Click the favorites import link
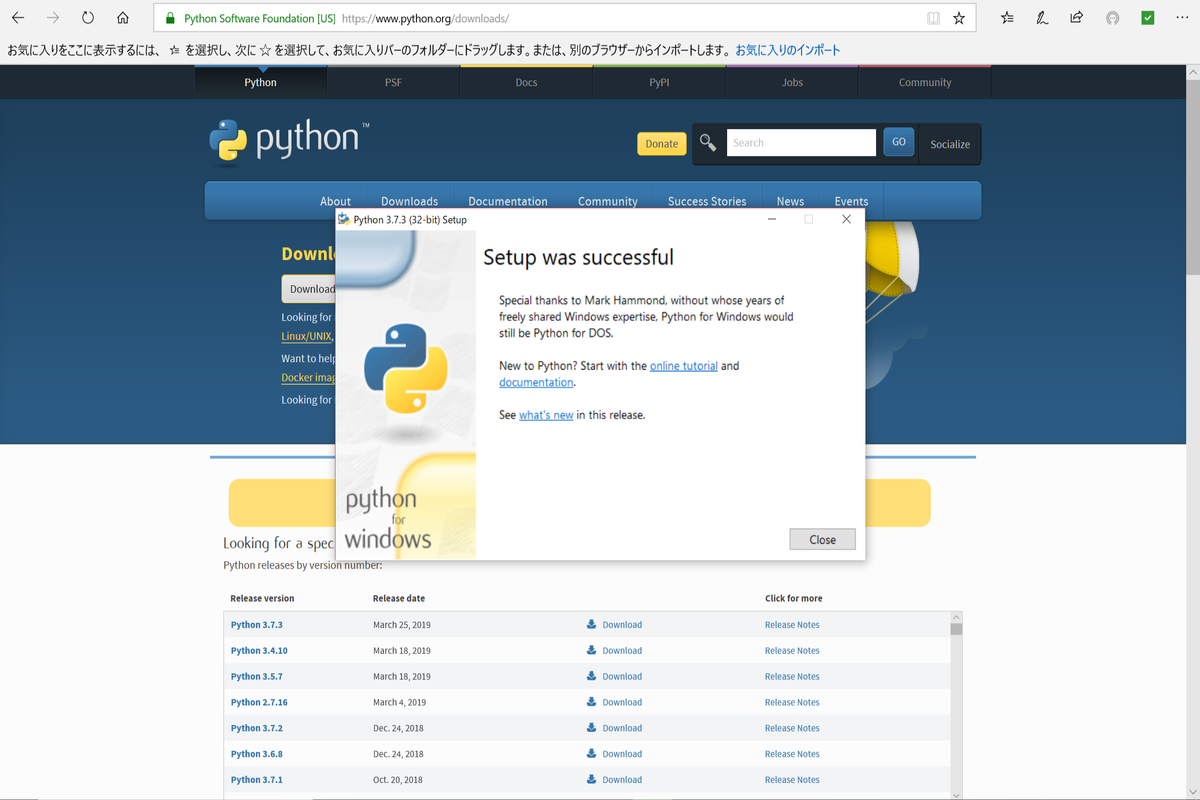 tap(788, 50)
